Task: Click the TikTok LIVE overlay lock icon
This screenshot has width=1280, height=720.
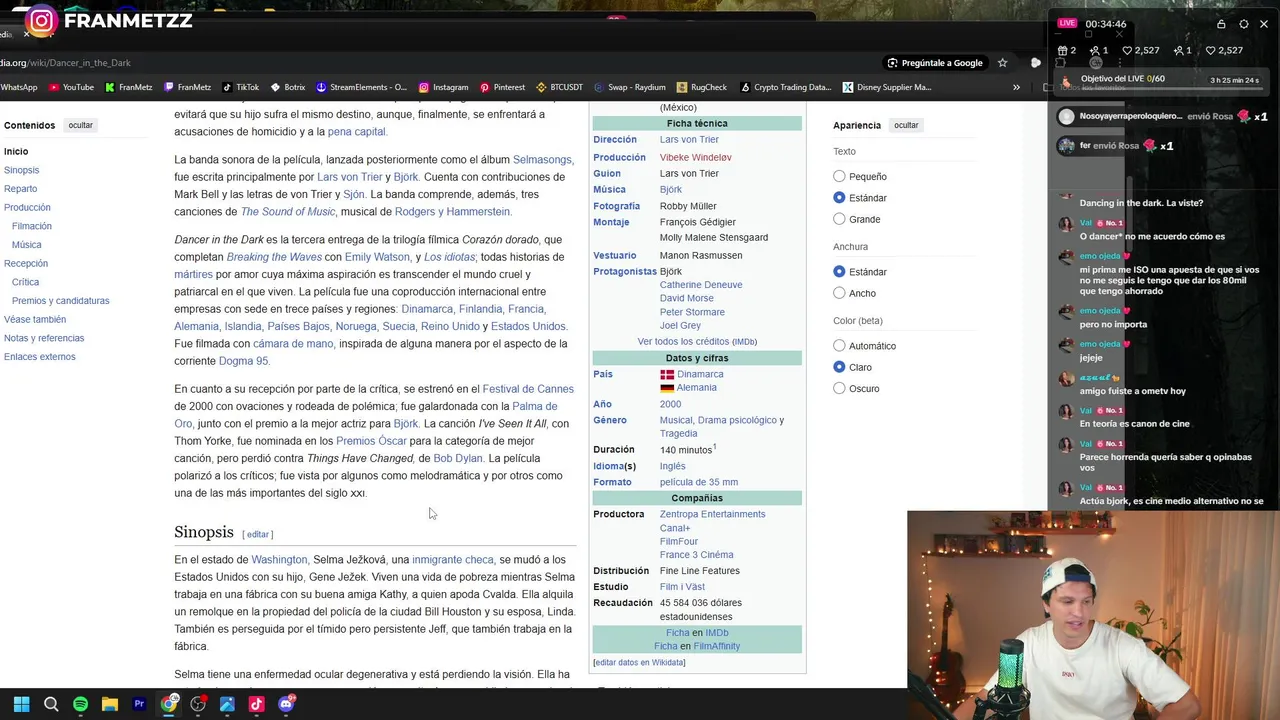Action: [1221, 24]
